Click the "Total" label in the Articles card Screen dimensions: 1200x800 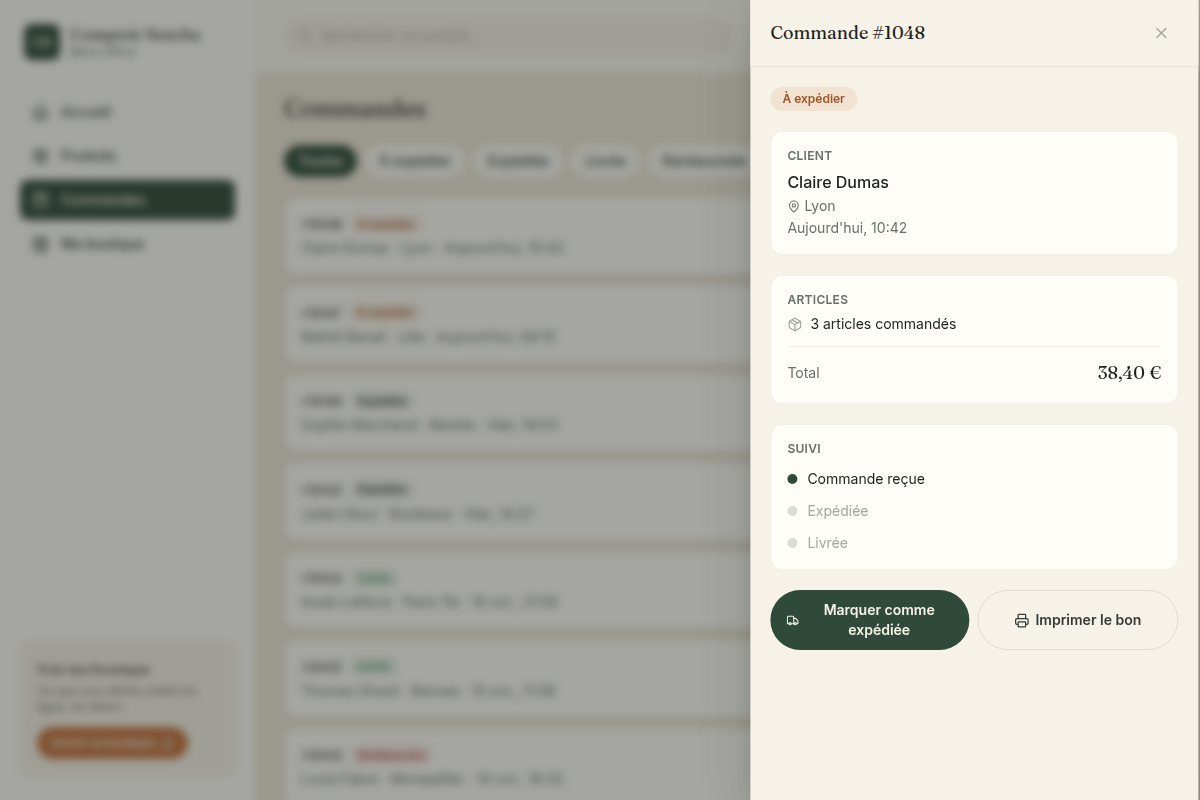pos(803,373)
